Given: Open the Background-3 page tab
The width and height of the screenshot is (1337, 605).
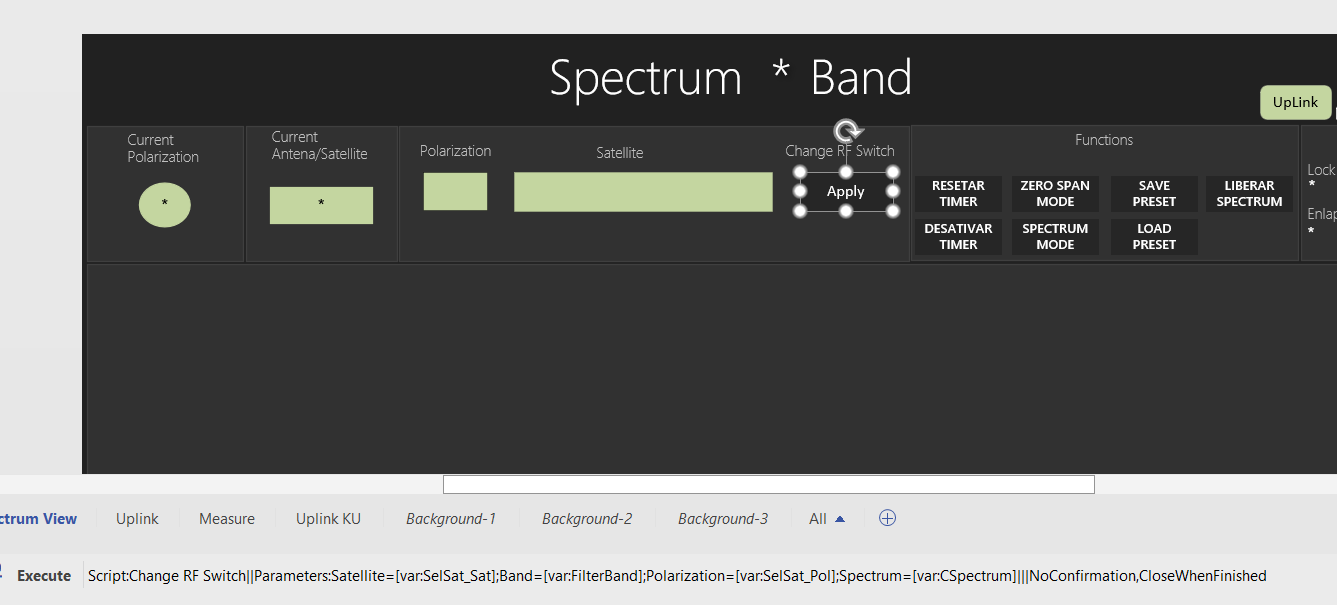Looking at the screenshot, I should [x=723, y=519].
